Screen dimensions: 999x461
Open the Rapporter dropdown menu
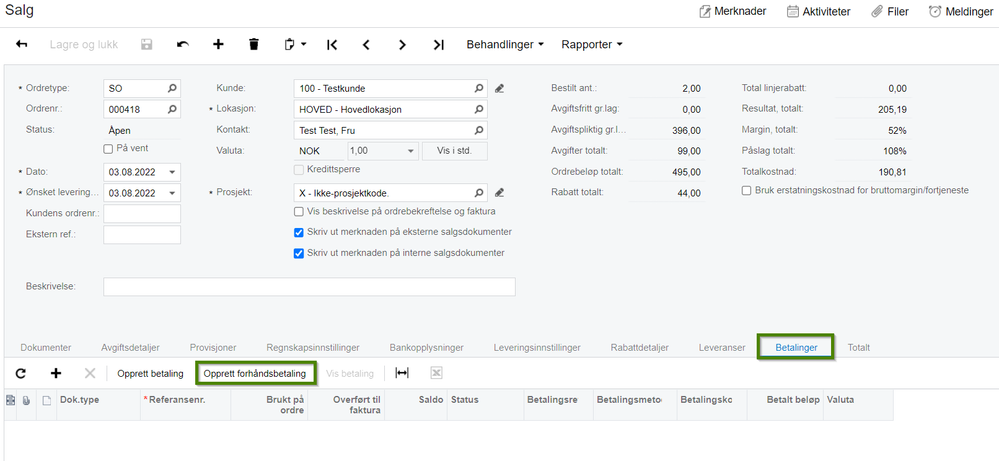pyautogui.click(x=591, y=45)
